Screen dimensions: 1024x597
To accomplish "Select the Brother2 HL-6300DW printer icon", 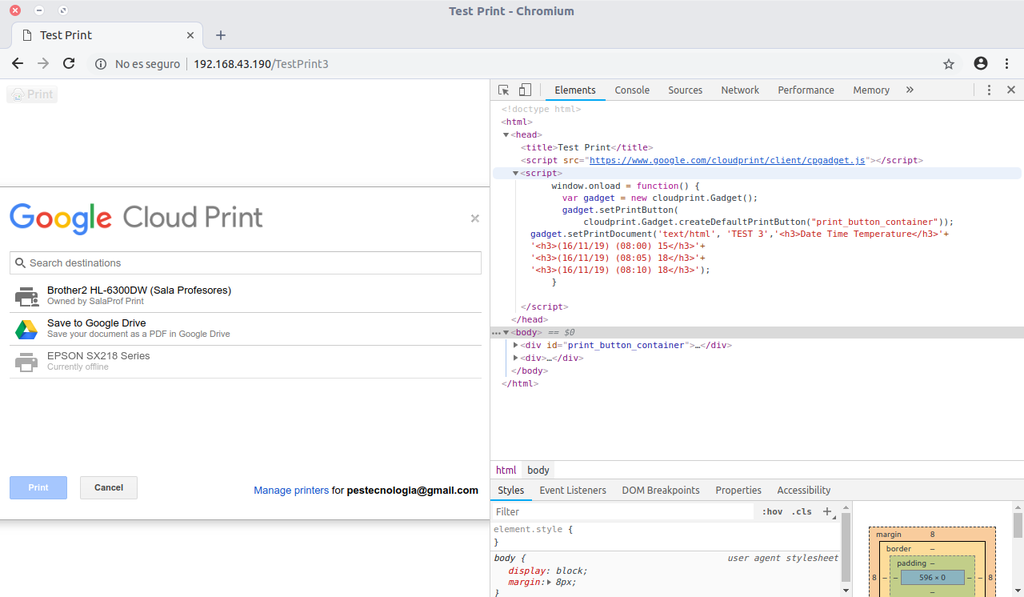I will 27,296.
